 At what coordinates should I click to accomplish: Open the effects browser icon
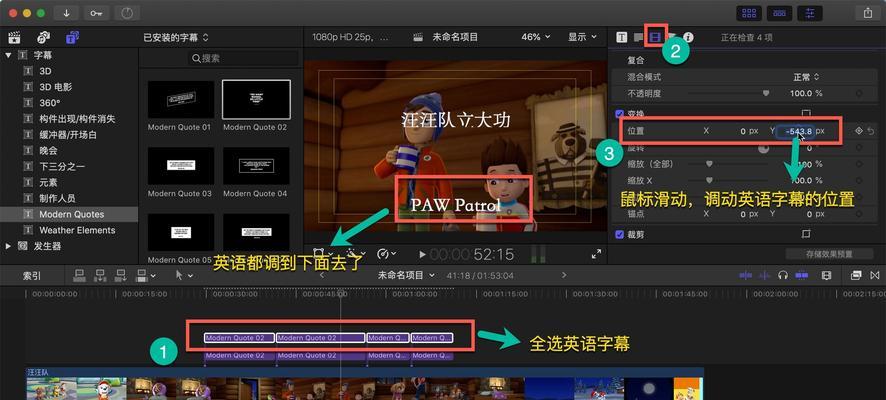click(856, 275)
